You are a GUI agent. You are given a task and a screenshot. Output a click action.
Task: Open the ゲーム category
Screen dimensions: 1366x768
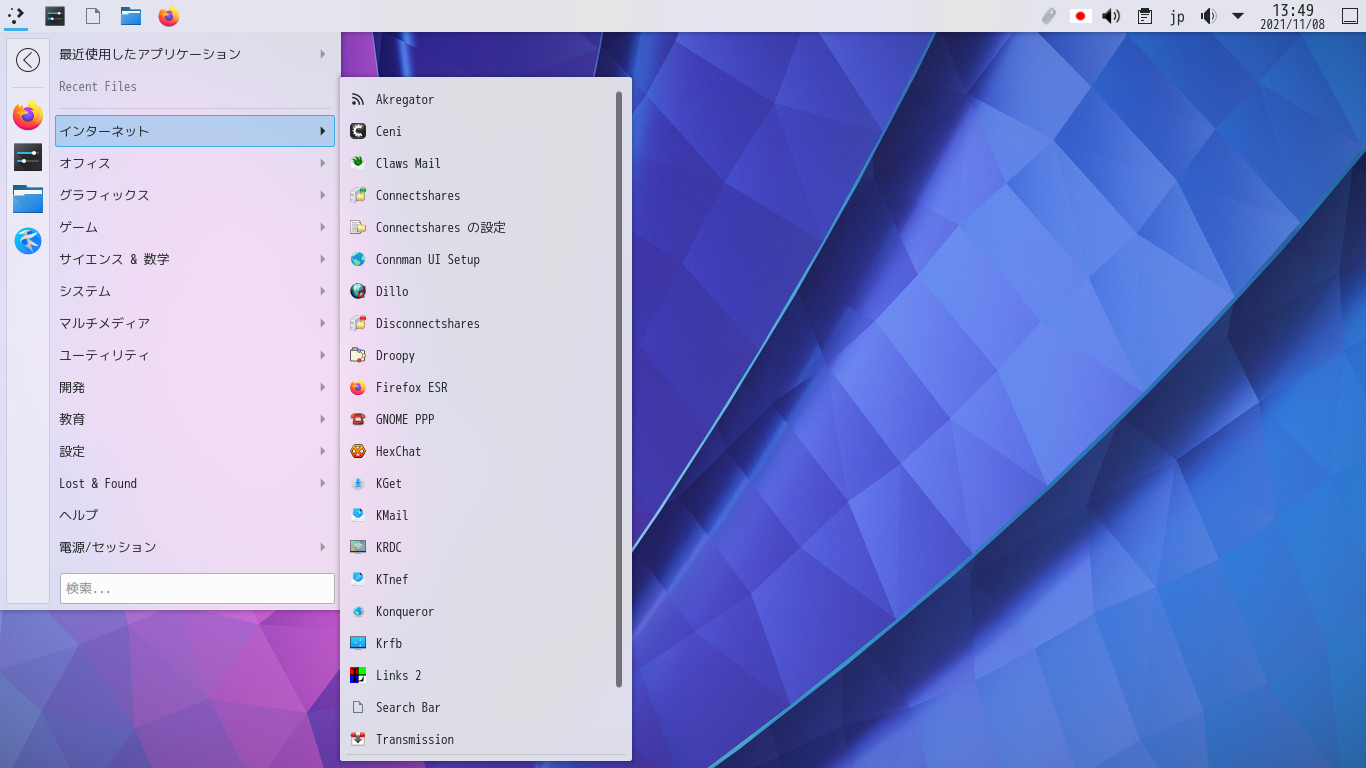(x=195, y=227)
